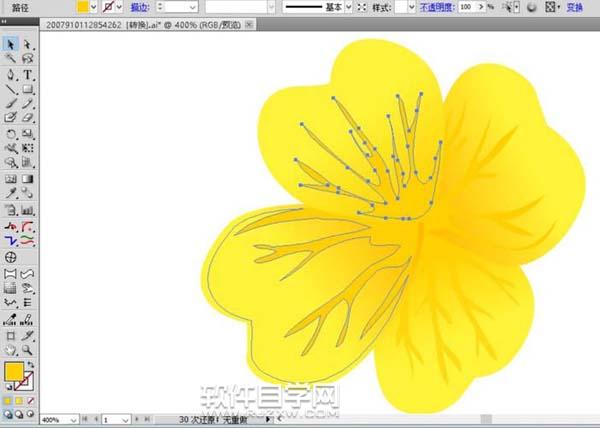Select the Hand tool
Viewport: 600px width, 428px height.
pyautogui.click(x=11, y=351)
